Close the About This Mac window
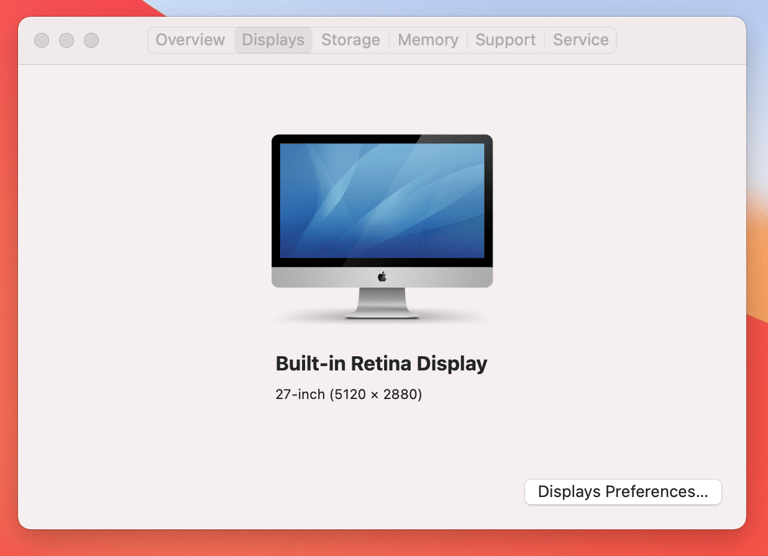This screenshot has height=556, width=768. coord(42,40)
